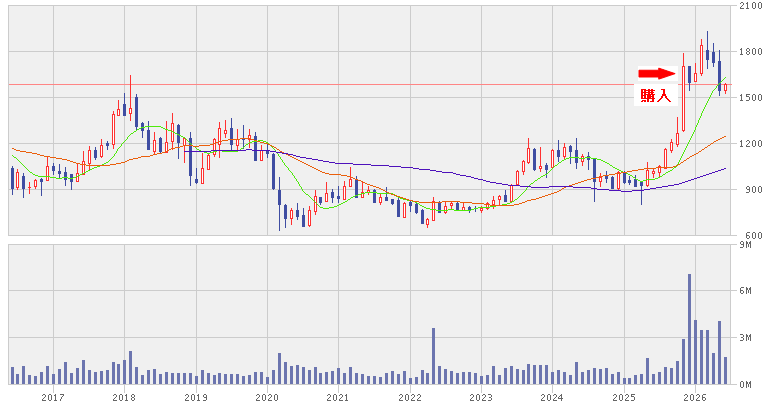Select the 1800 price axis label
Screen dimensions: 766x404
click(751, 52)
